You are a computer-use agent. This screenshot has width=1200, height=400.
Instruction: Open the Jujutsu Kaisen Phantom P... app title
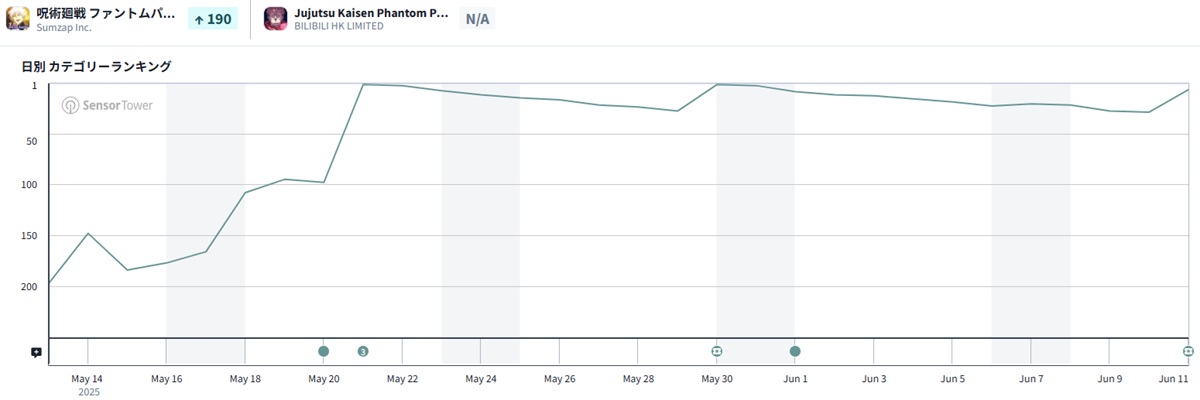point(371,13)
